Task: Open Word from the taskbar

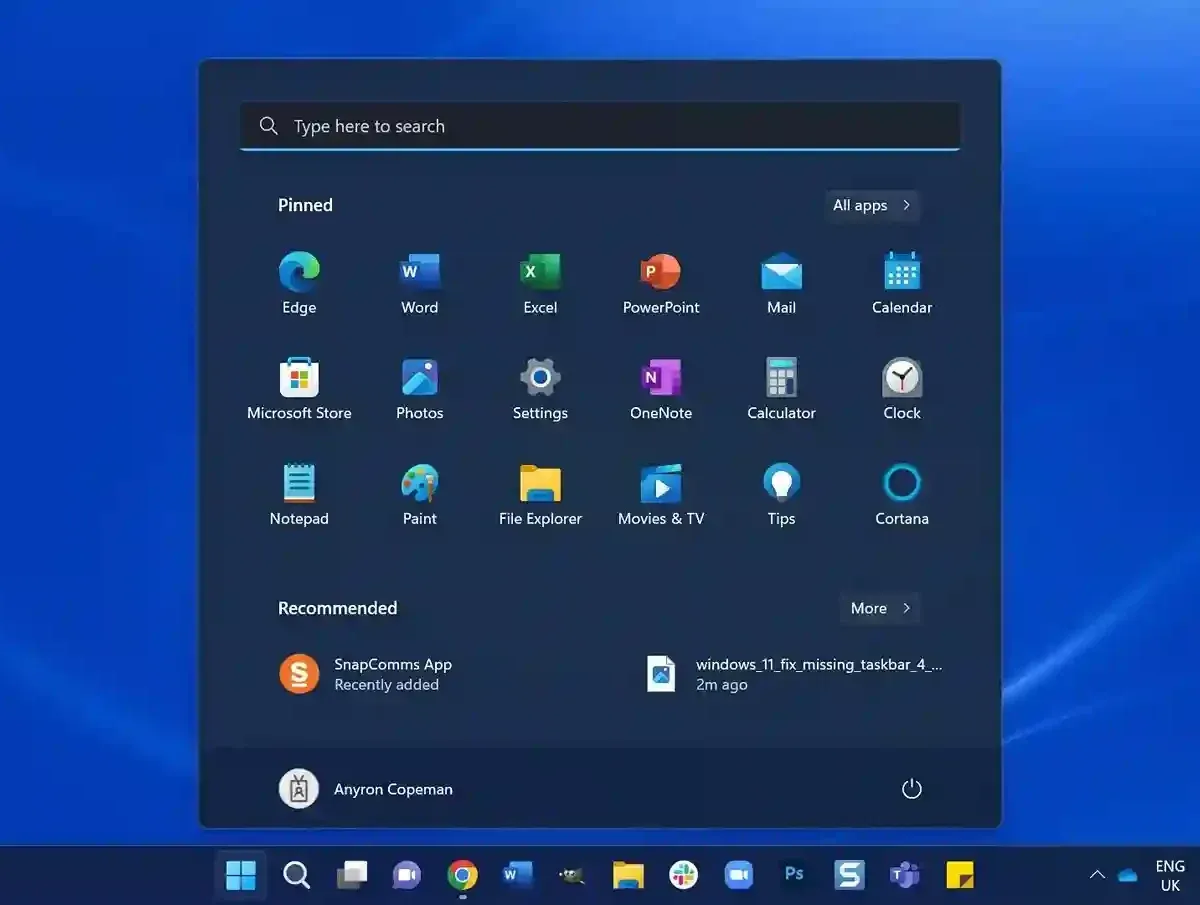Action: pos(517,876)
